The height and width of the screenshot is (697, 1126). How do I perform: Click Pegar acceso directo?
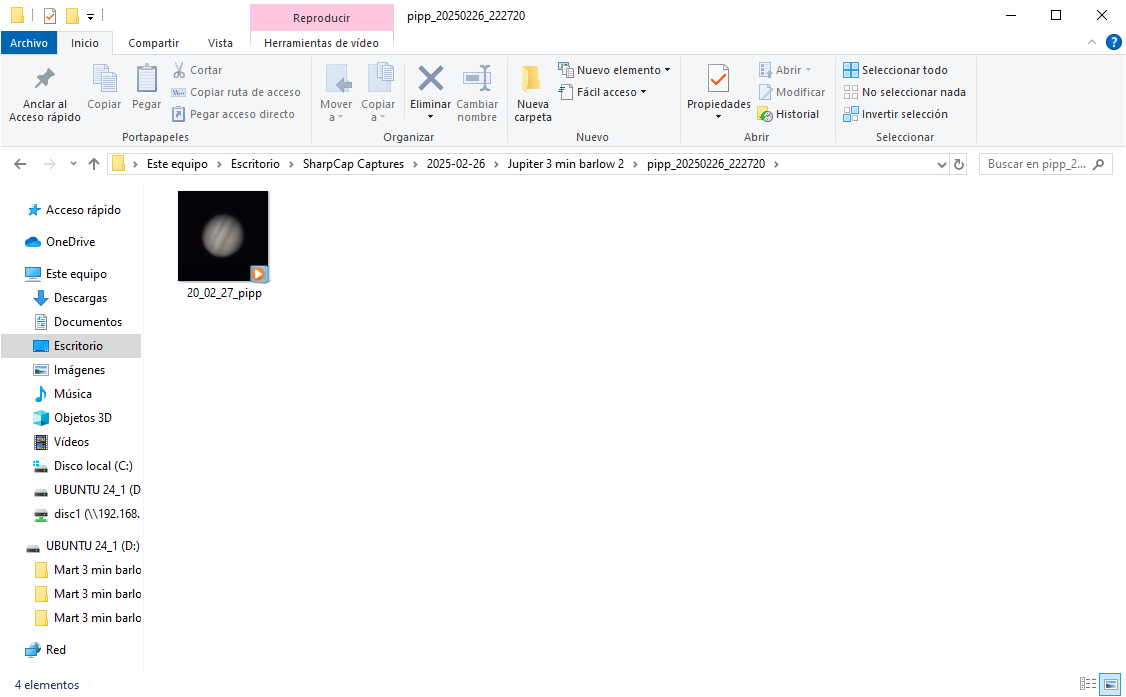pos(233,114)
